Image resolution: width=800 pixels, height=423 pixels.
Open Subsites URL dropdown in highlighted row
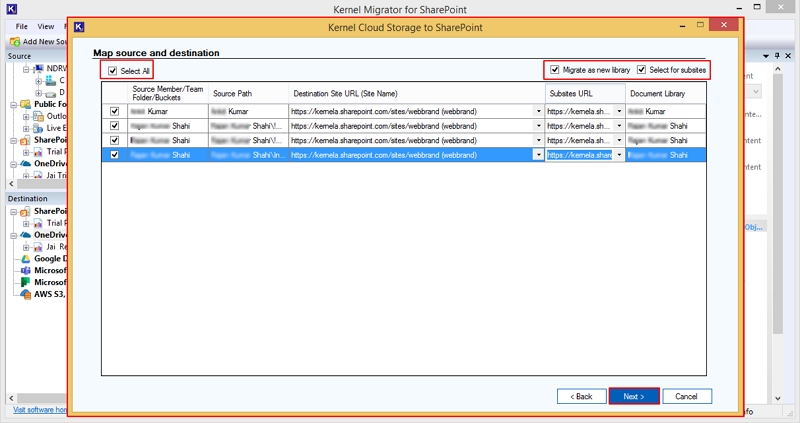point(619,155)
